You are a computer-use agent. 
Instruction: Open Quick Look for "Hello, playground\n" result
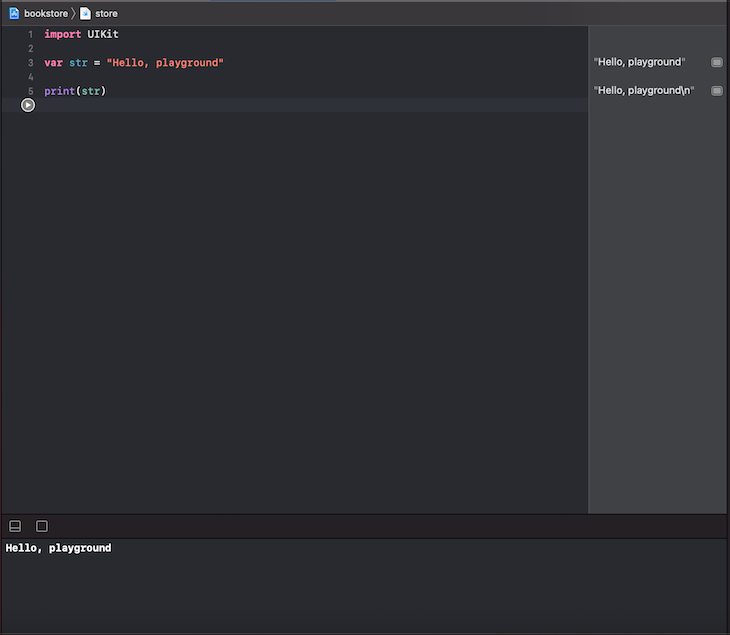[x=716, y=90]
